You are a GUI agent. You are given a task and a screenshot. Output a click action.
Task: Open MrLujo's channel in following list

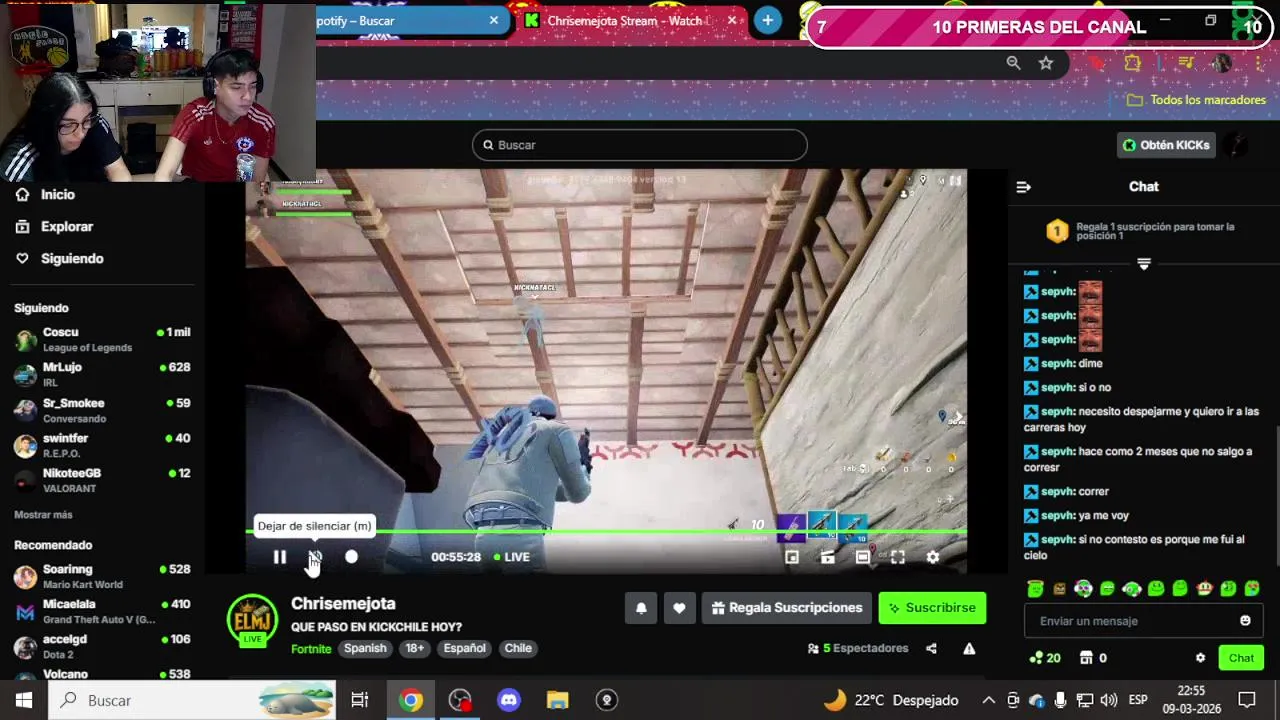(102, 374)
